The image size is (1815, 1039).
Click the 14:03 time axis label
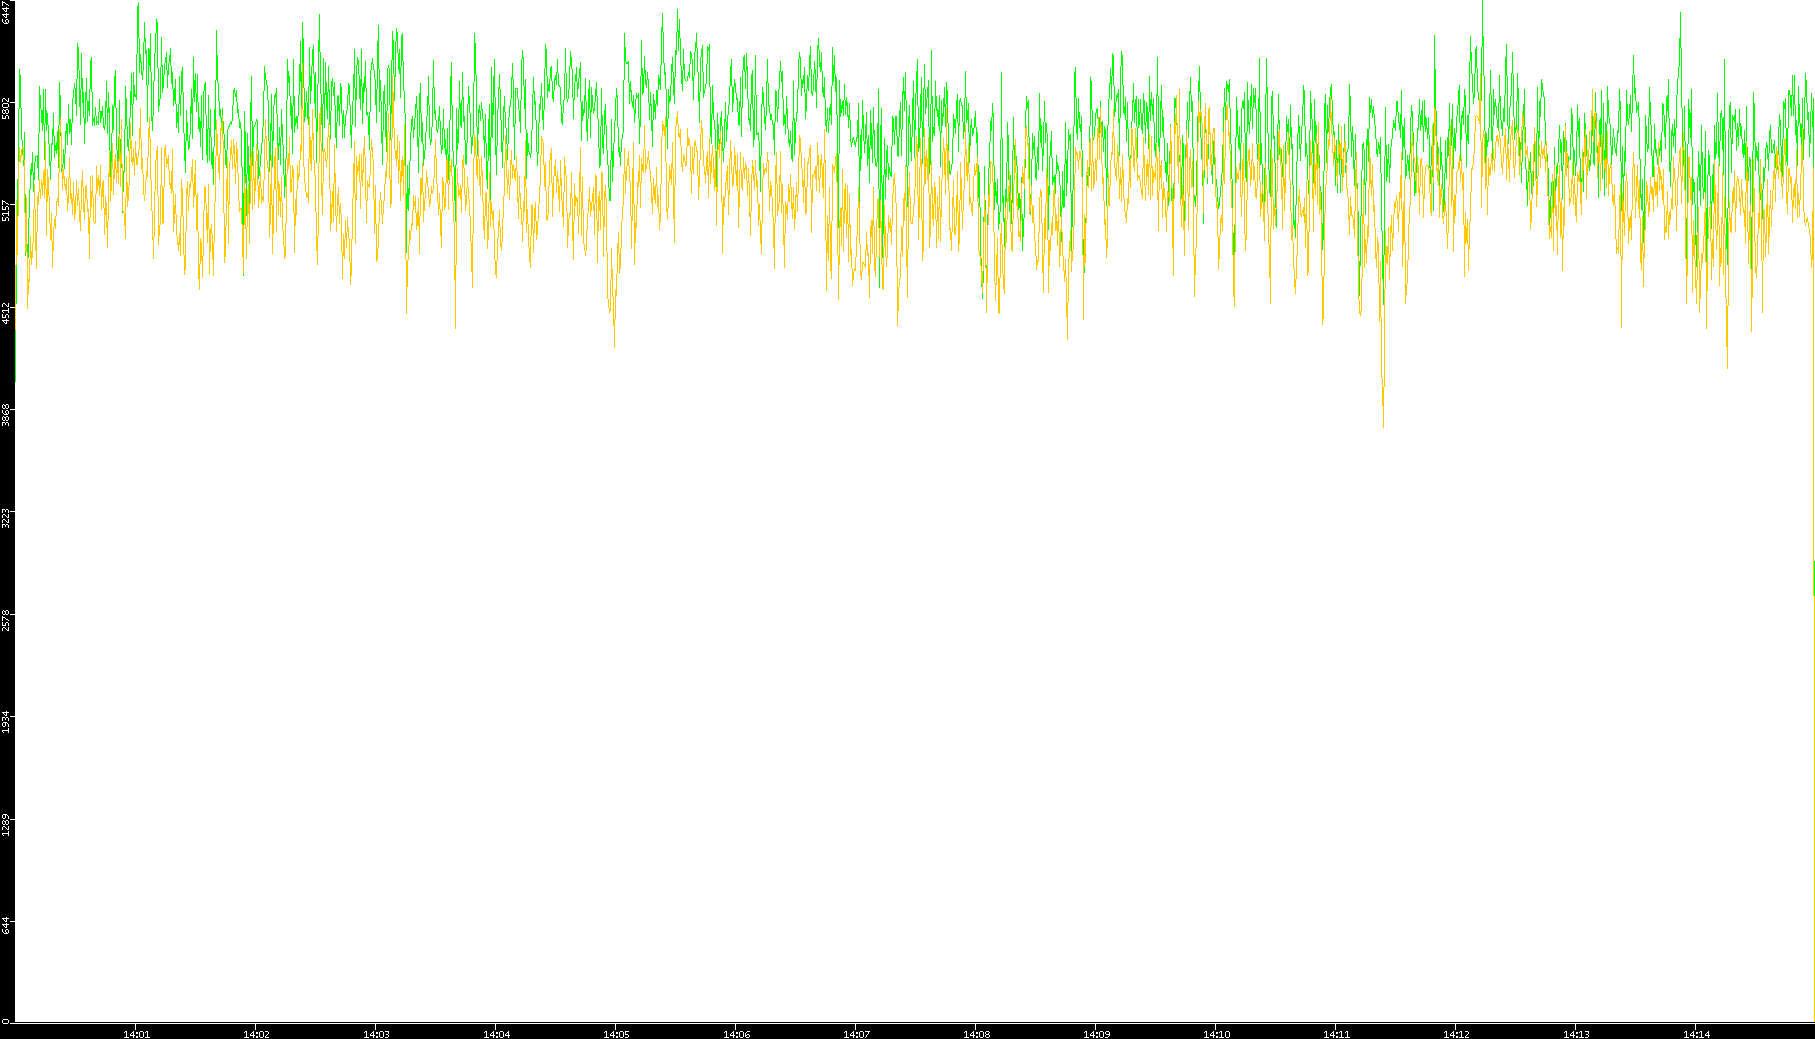376,1034
